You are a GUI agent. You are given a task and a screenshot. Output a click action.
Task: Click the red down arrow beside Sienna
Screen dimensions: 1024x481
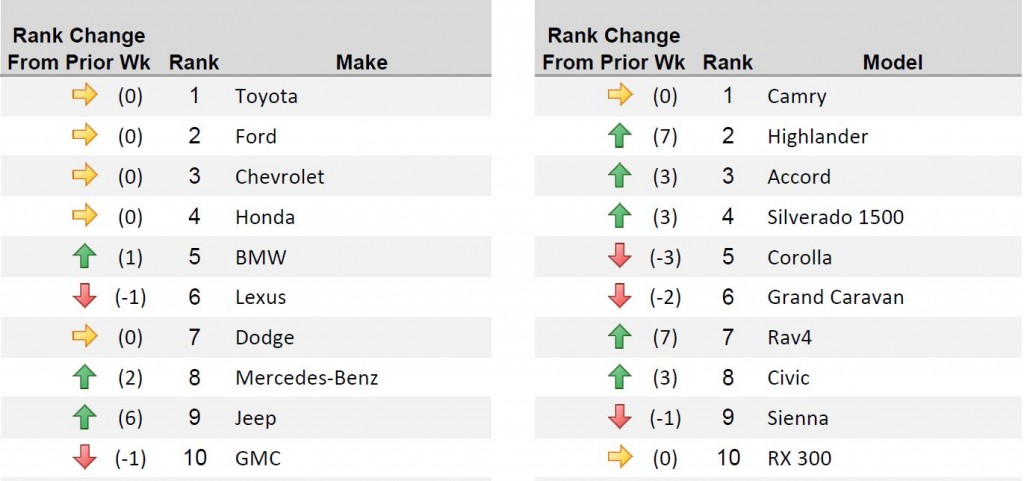pos(619,418)
